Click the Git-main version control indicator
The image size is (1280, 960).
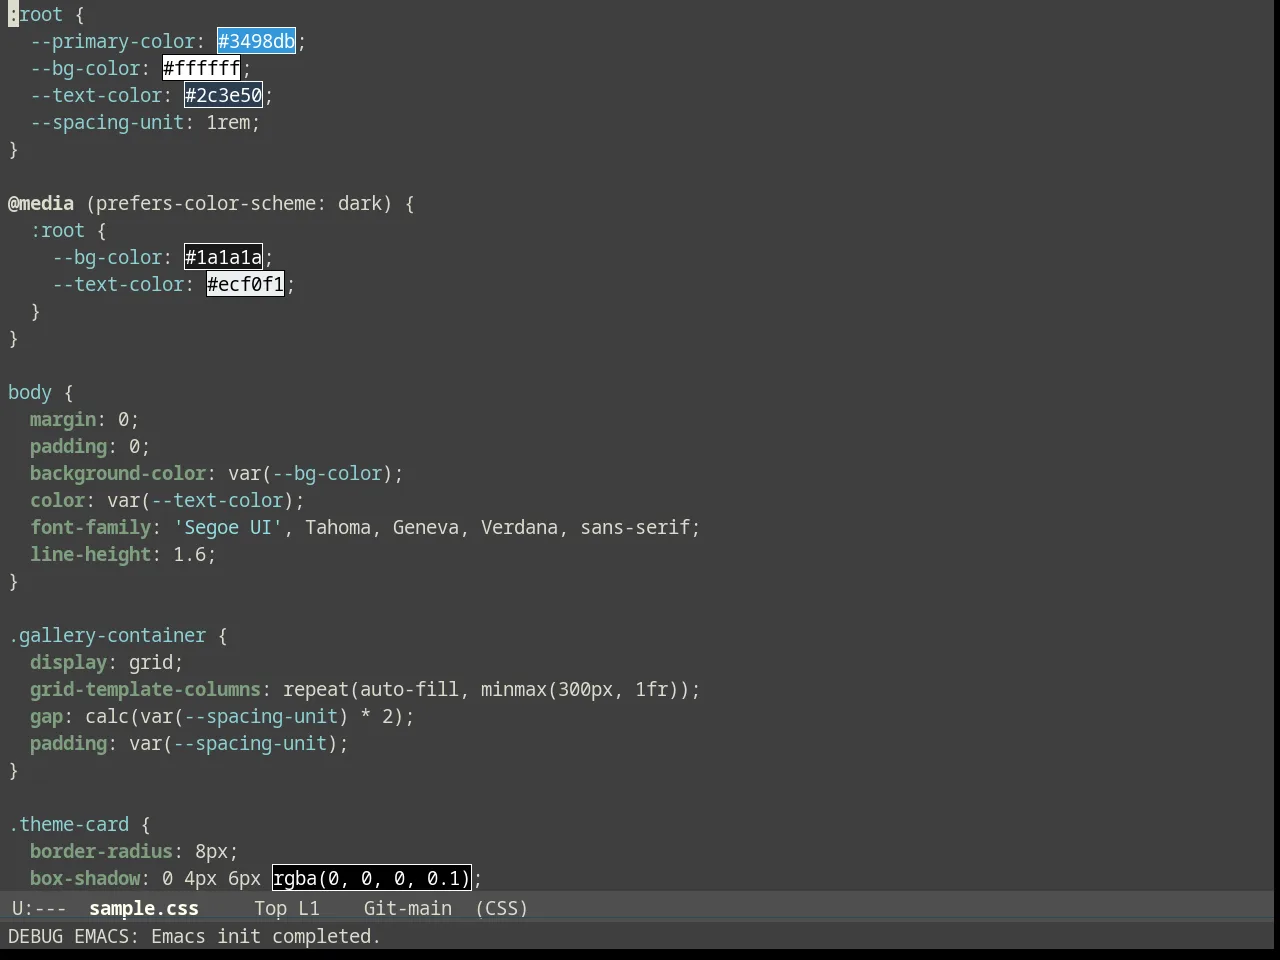click(x=407, y=908)
